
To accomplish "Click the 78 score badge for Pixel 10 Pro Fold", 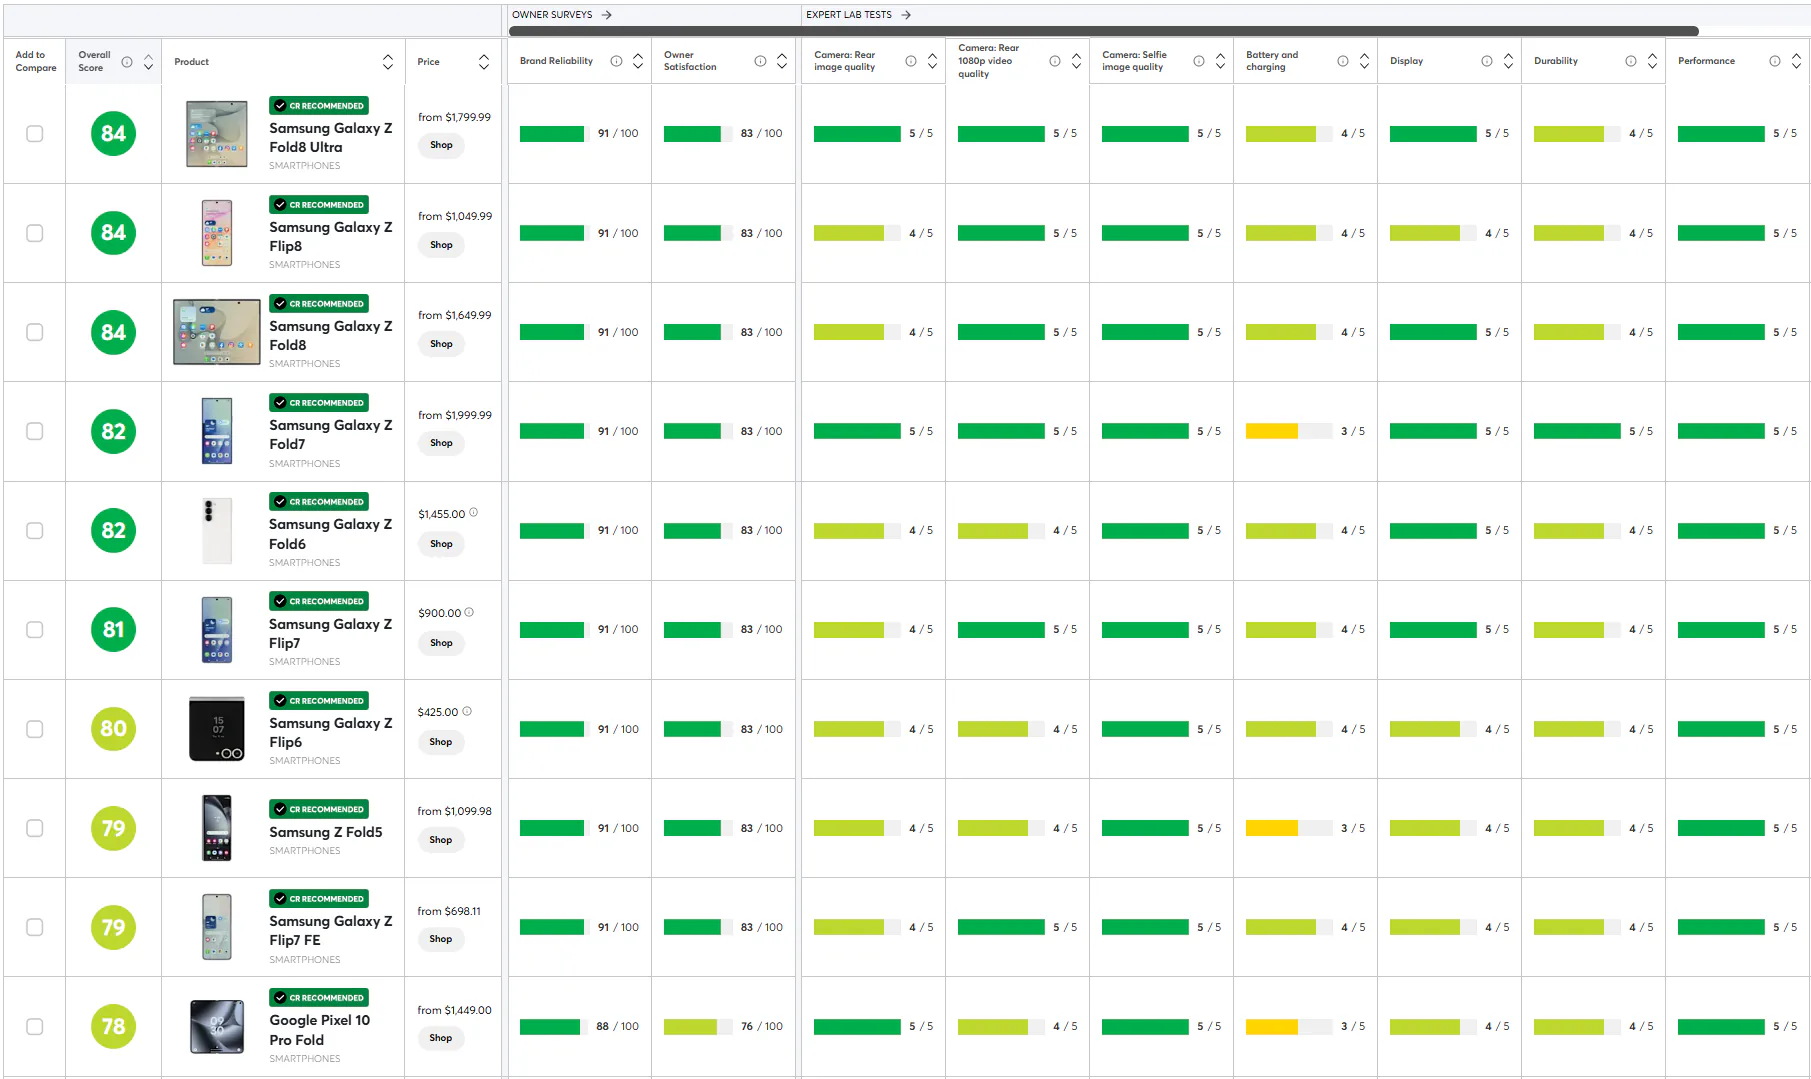I will (113, 1027).
